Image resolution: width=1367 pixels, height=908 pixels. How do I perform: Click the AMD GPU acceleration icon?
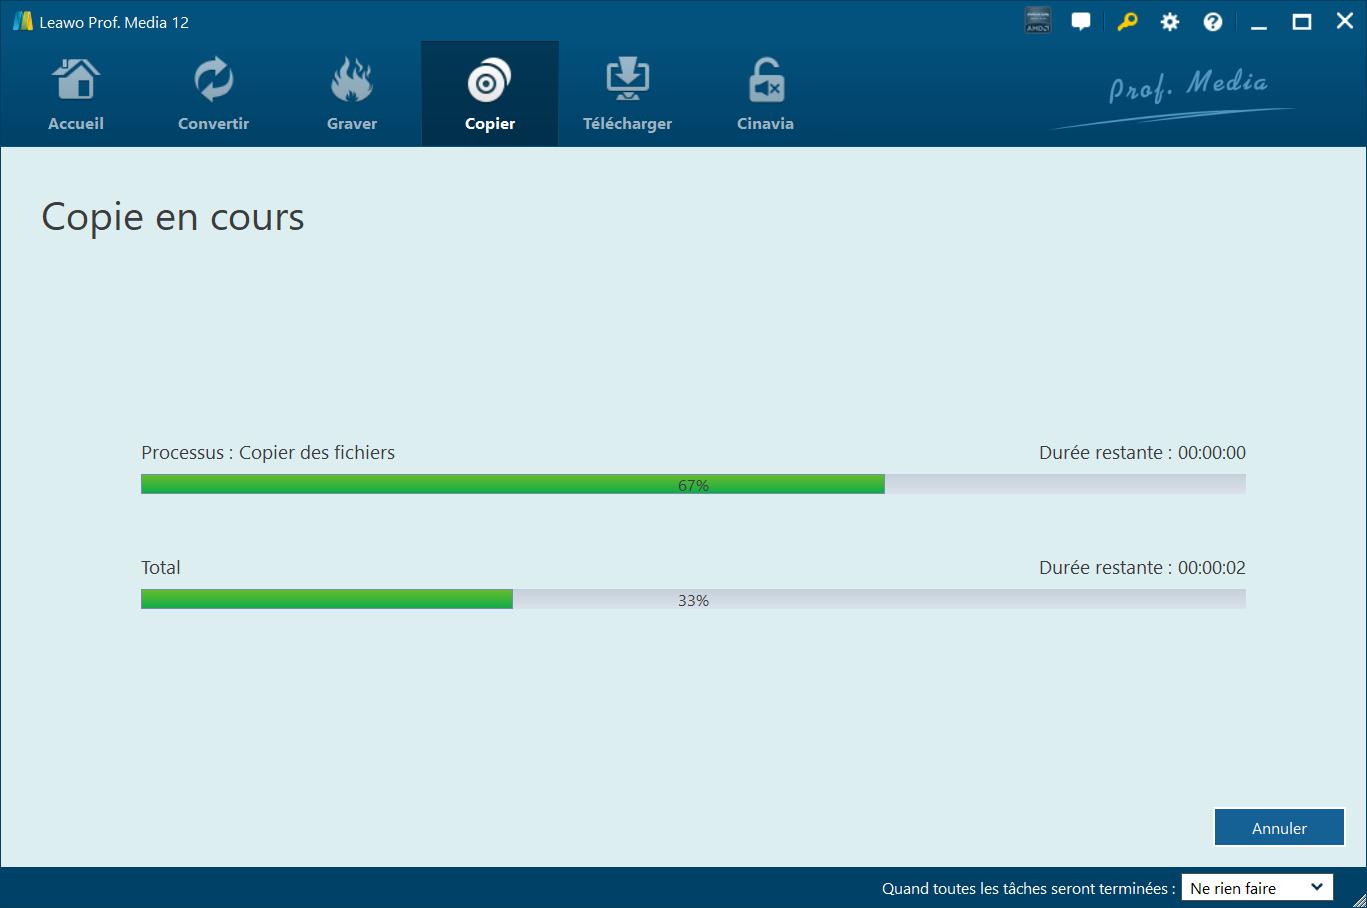(1038, 21)
